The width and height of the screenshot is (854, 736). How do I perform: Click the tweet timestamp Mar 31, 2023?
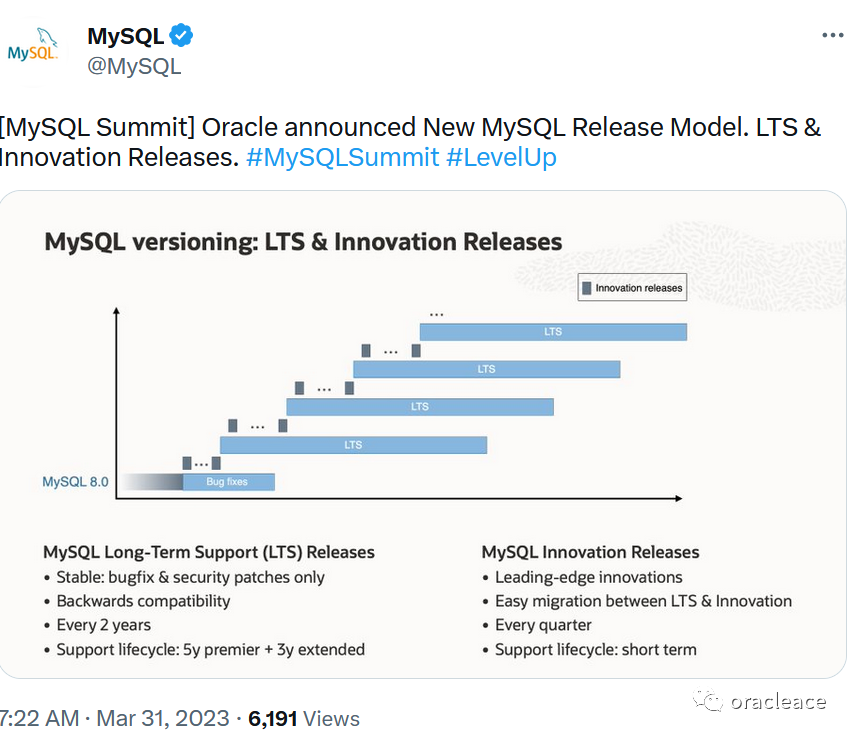pyautogui.click(x=162, y=718)
